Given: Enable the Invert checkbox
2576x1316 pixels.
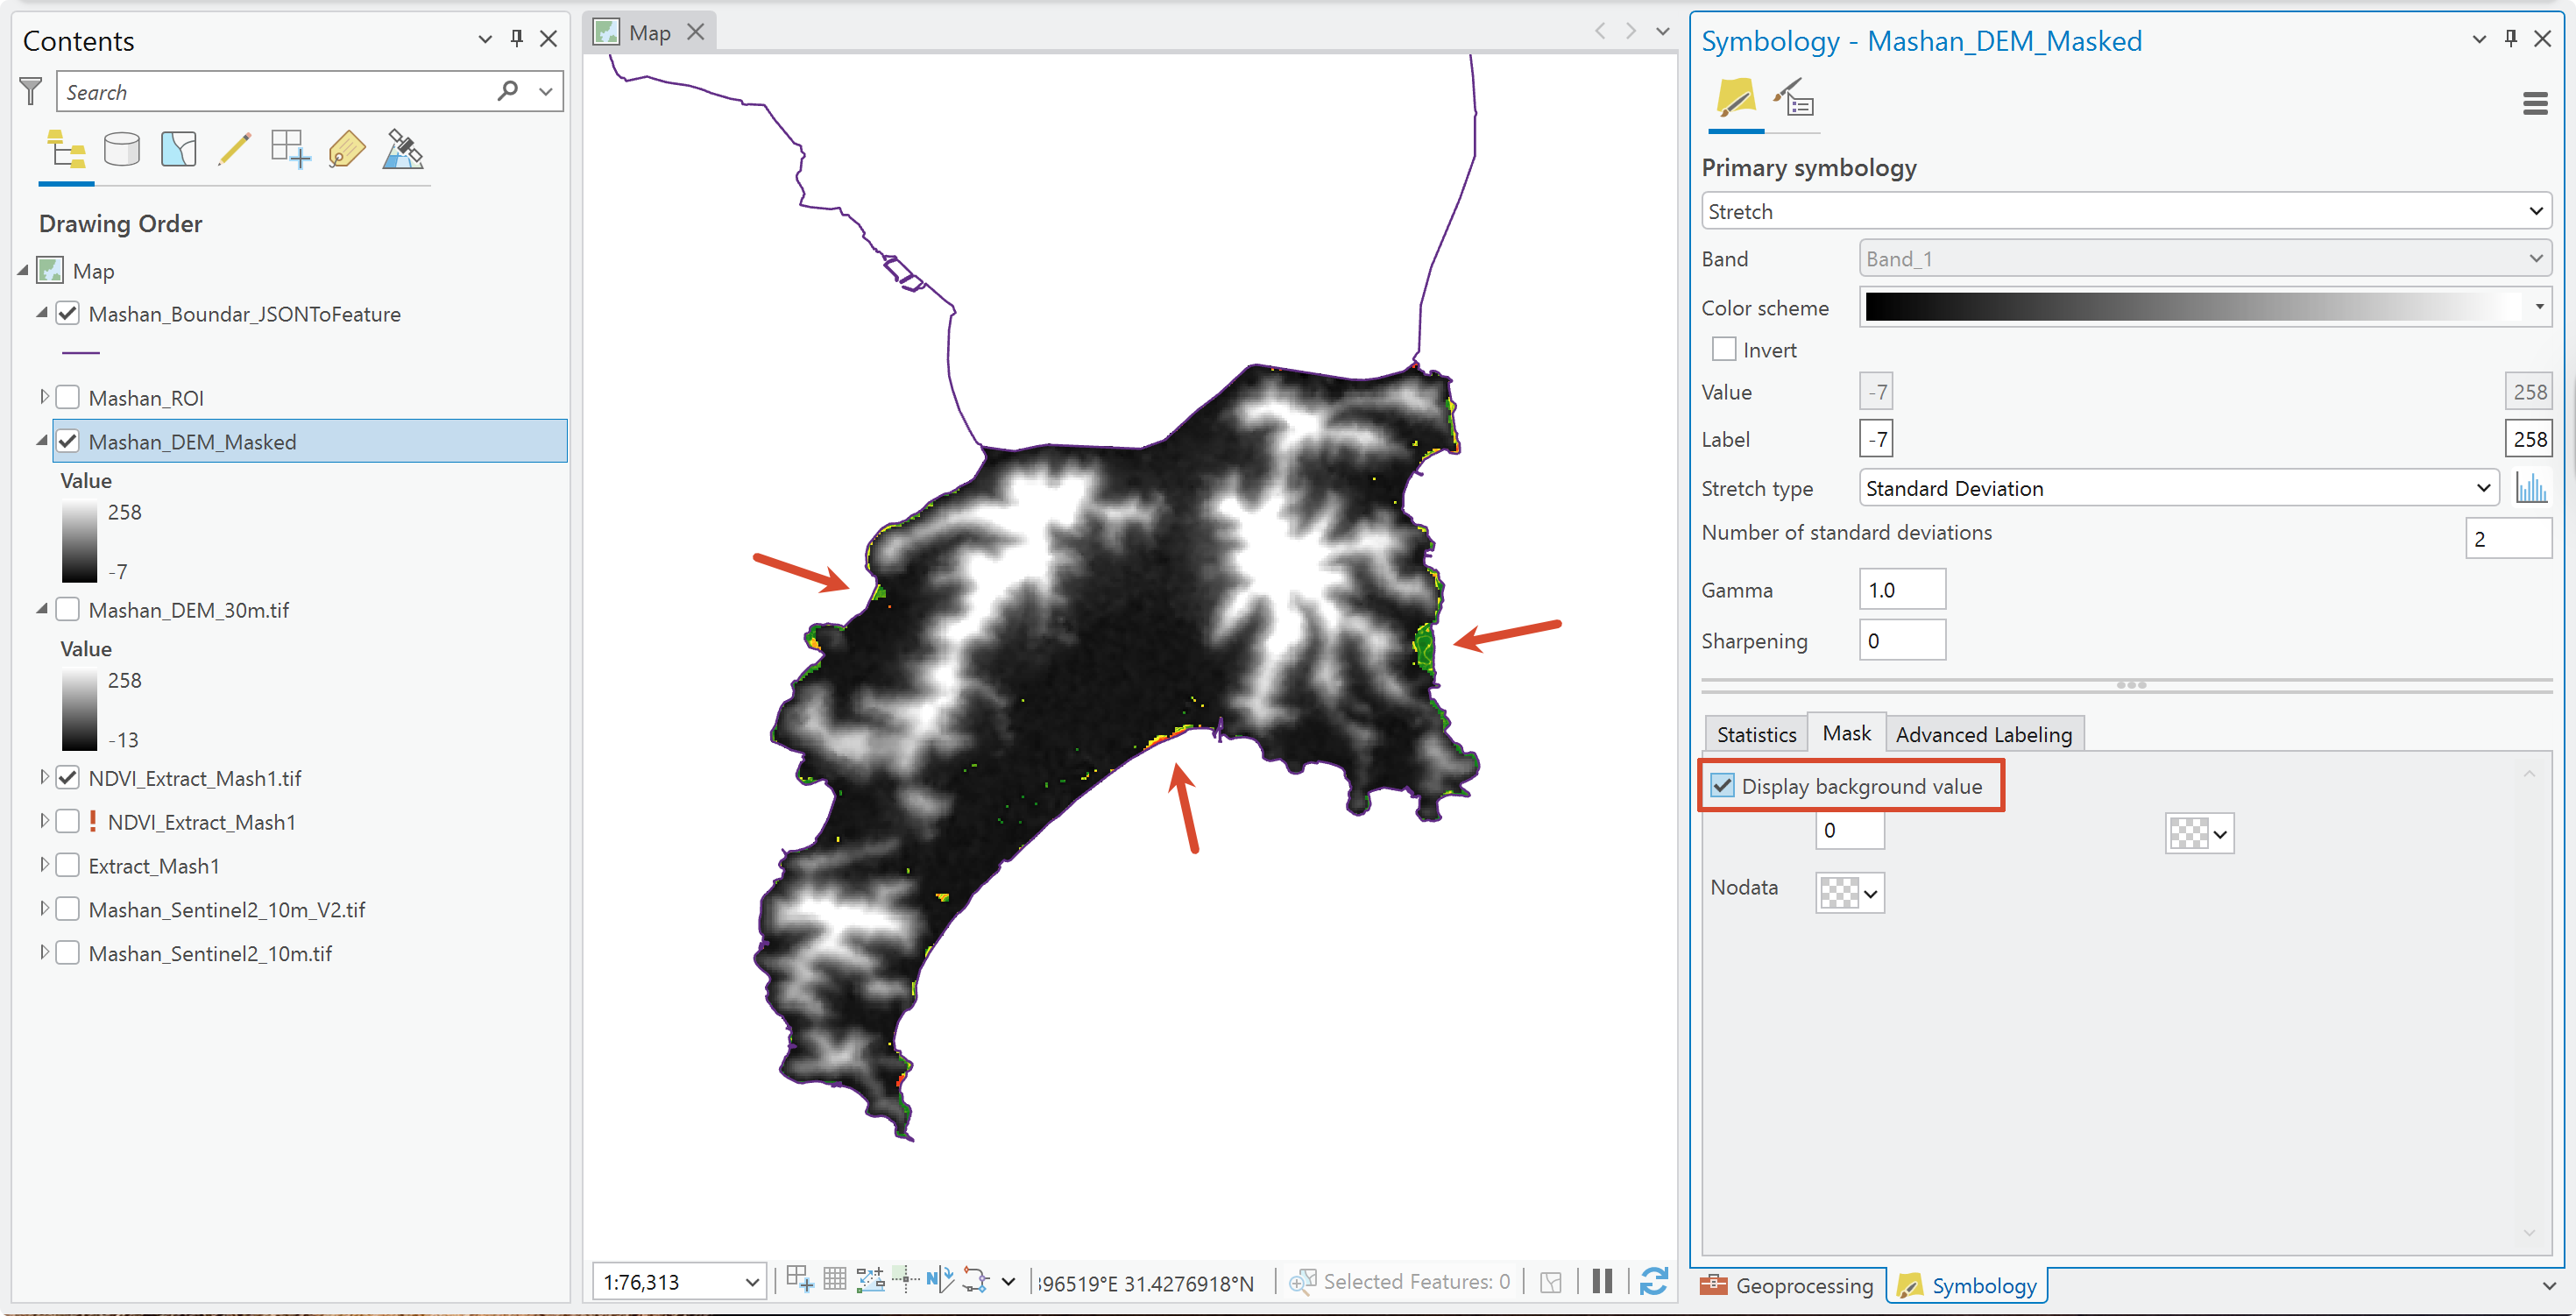Looking at the screenshot, I should (1724, 349).
